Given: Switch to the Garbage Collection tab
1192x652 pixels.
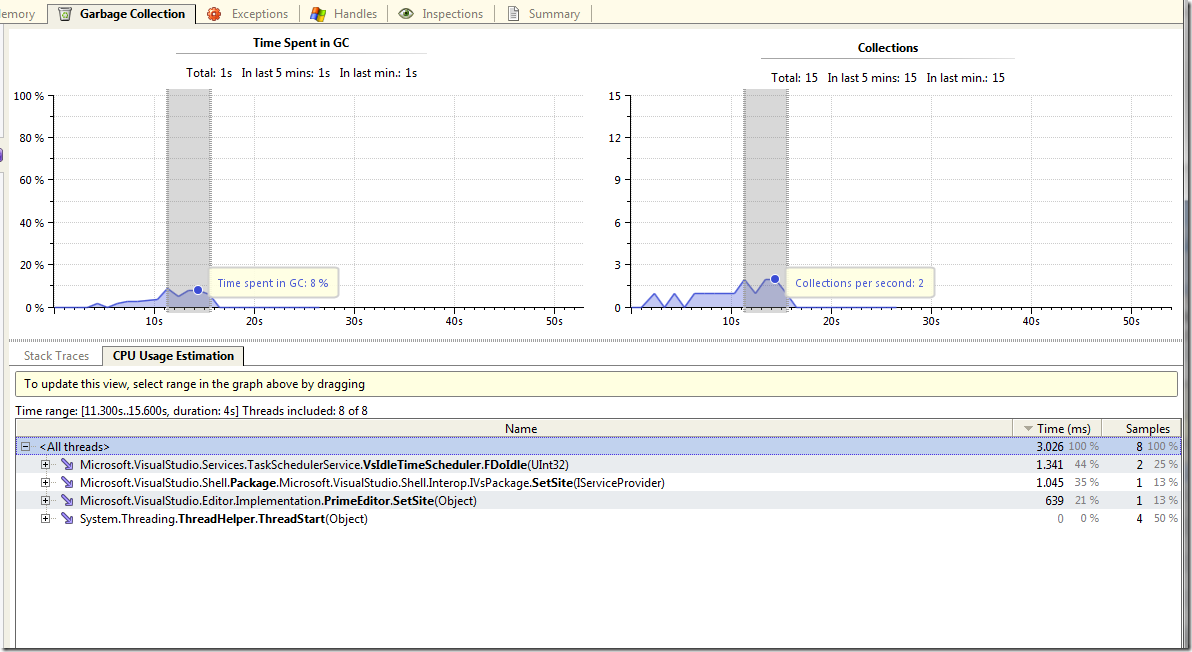Looking at the screenshot, I should coord(122,14).
